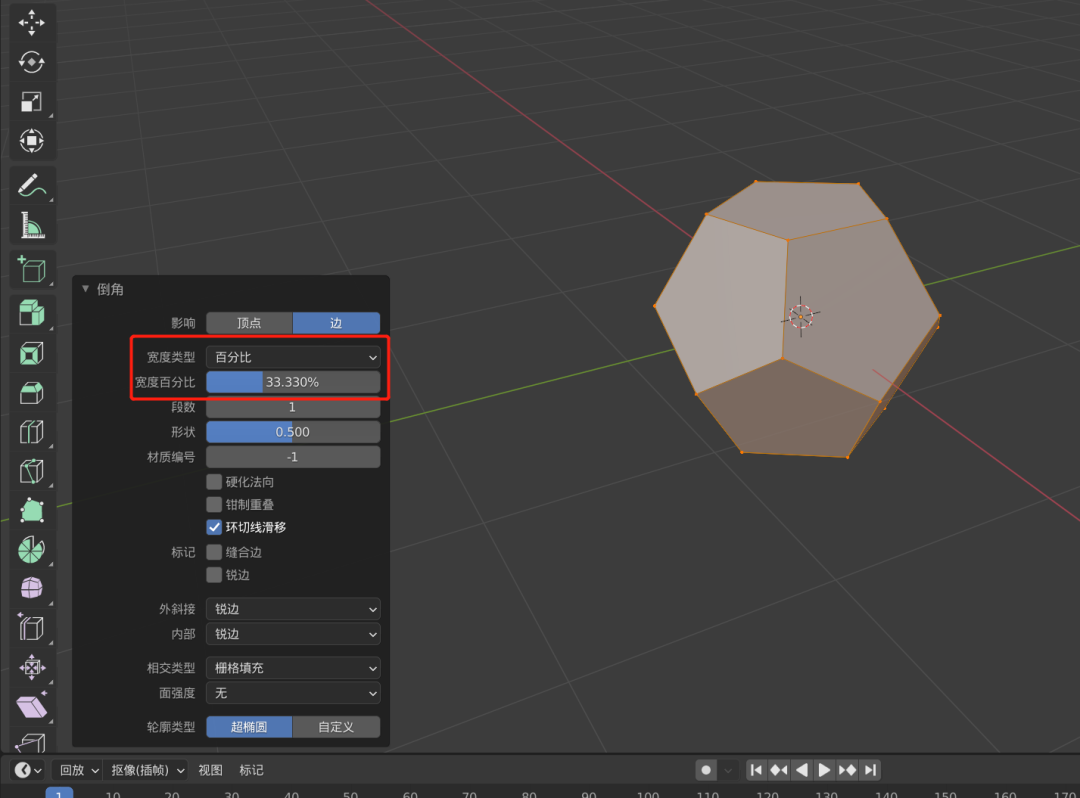This screenshot has width=1080, height=798.
Task: Set bevel affect to 顶点
Action: point(249,323)
